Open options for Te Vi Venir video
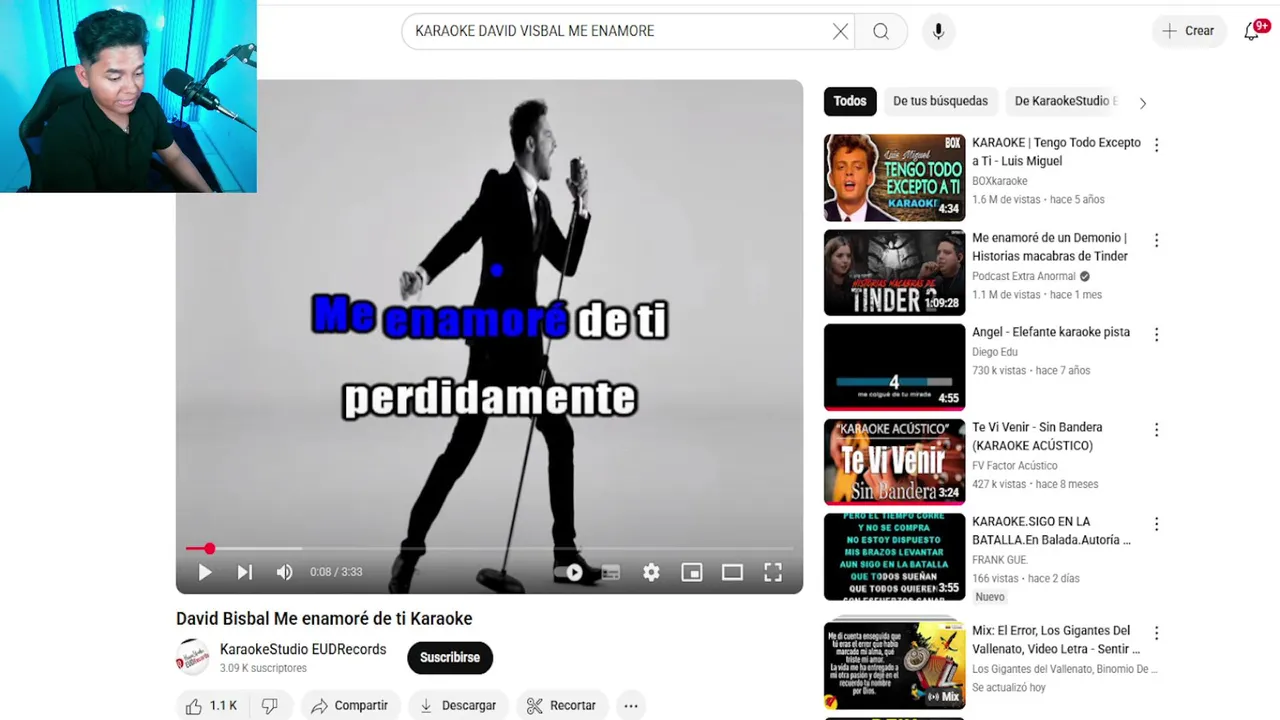This screenshot has width=1280, height=720. tap(1156, 430)
